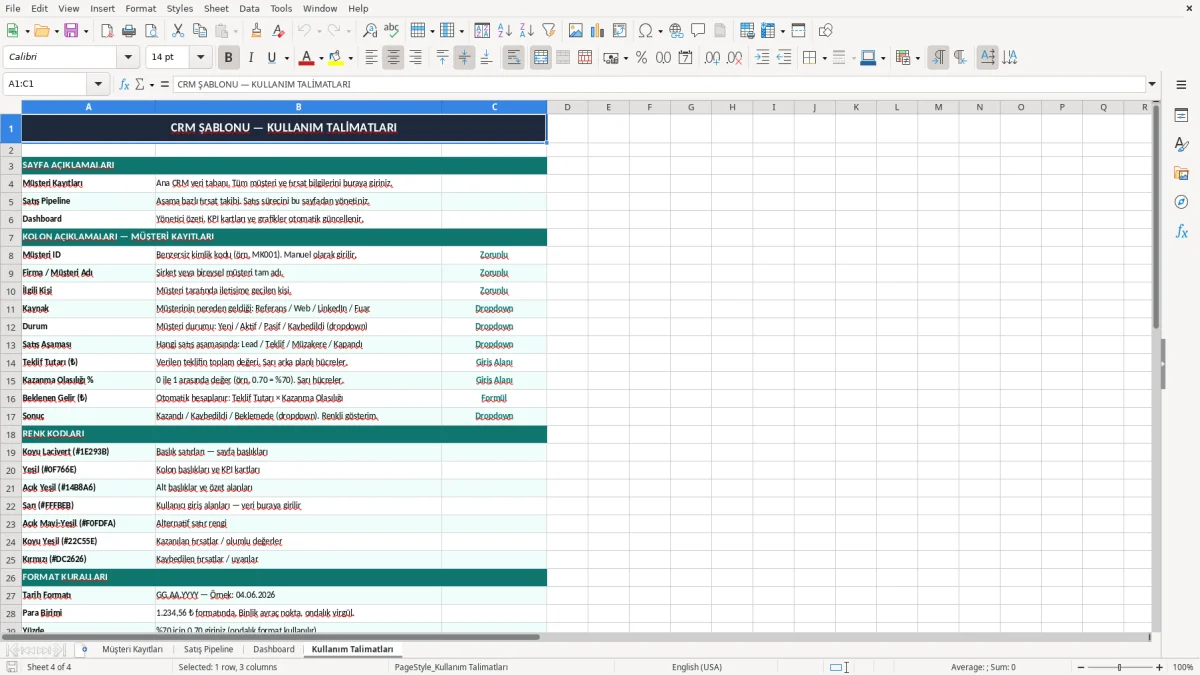Click the Copy icon

click(199, 31)
